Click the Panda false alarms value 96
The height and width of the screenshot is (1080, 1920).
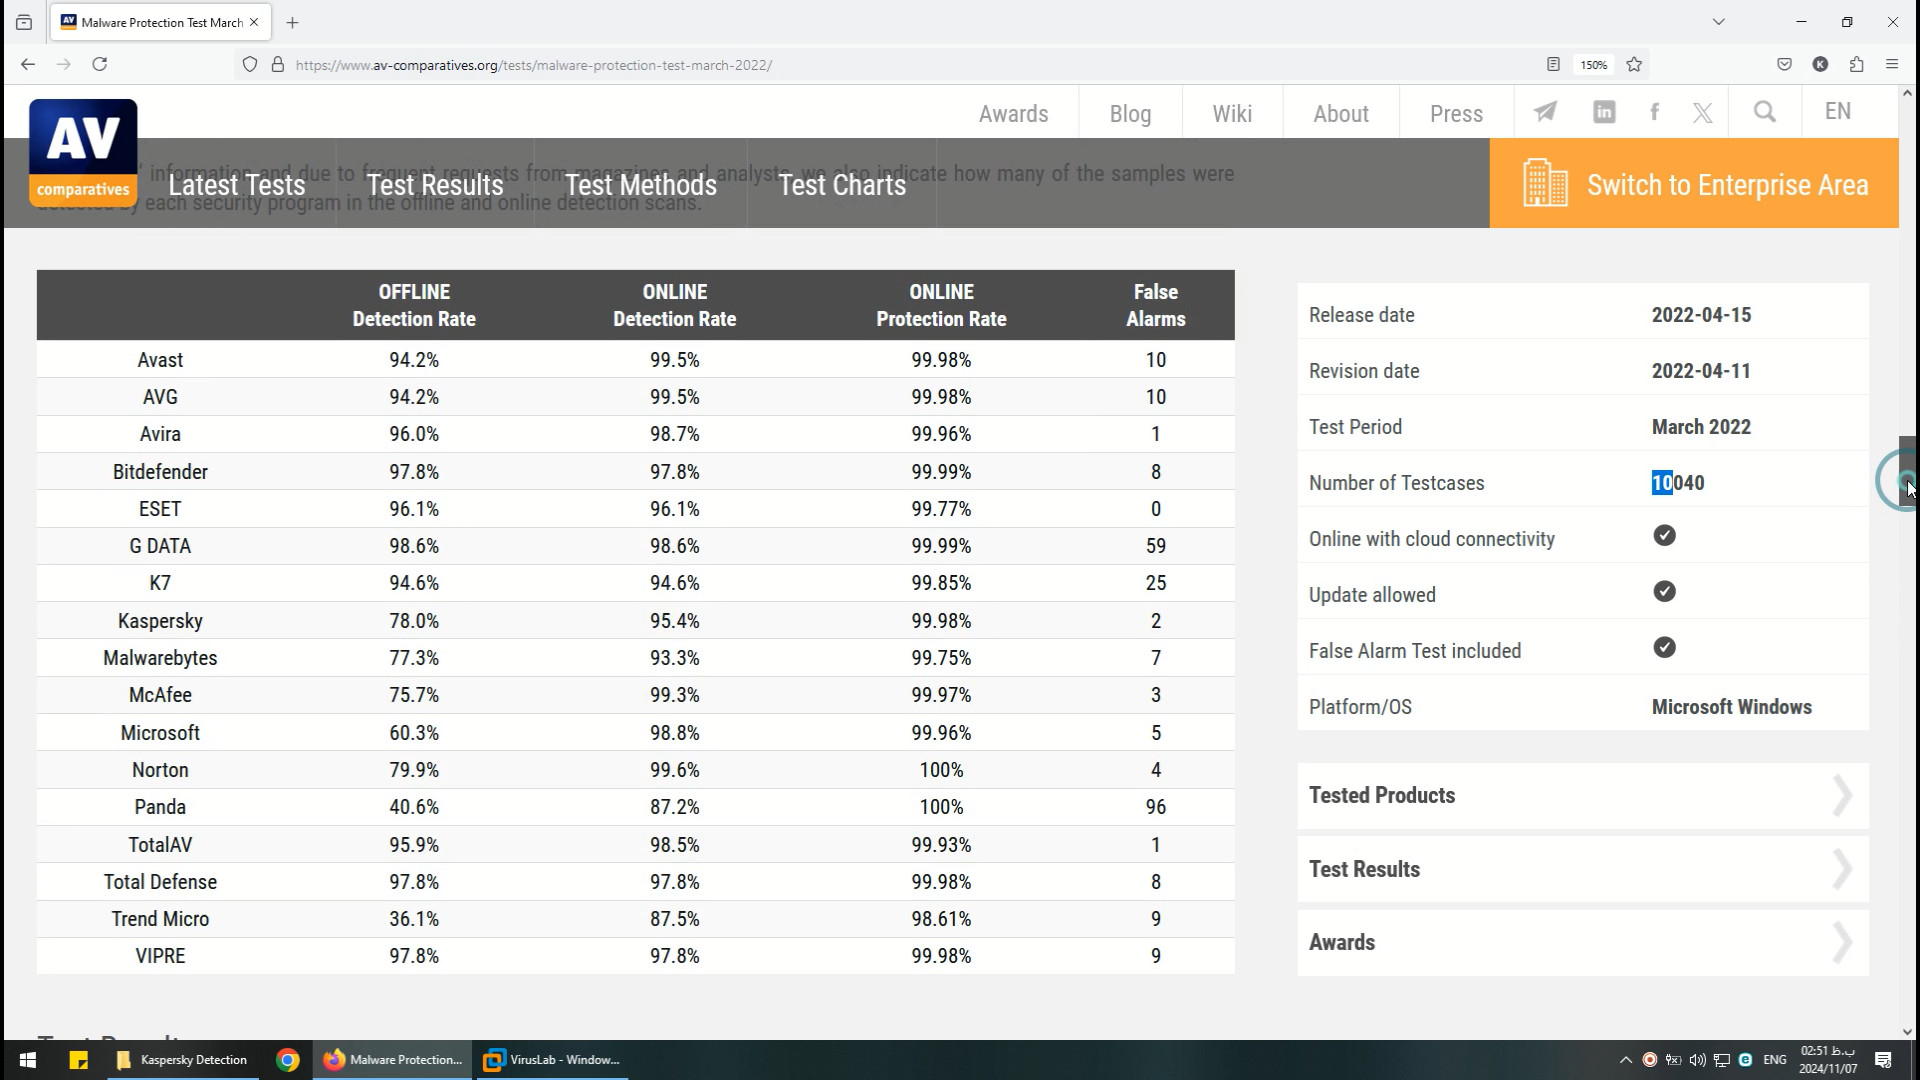[1156, 807]
